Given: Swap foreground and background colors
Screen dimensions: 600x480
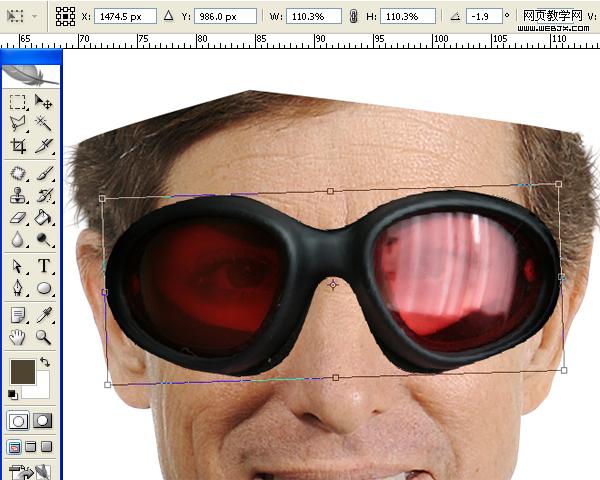Looking at the screenshot, I should (45, 362).
